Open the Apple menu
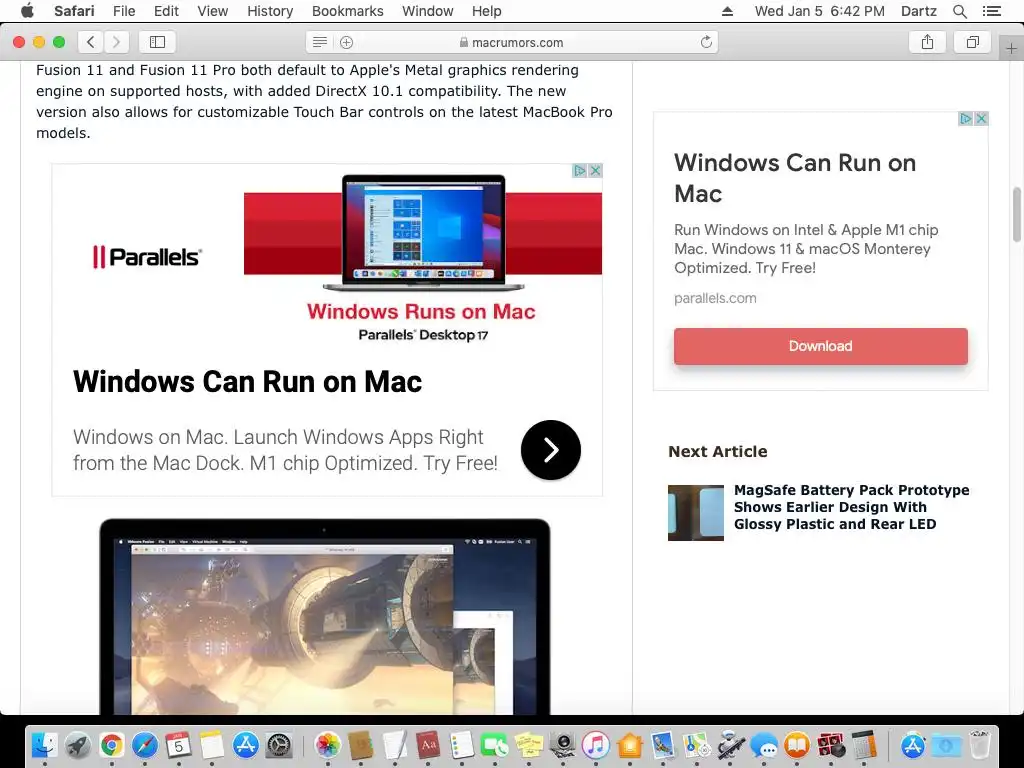This screenshot has height=768, width=1024. [27, 11]
